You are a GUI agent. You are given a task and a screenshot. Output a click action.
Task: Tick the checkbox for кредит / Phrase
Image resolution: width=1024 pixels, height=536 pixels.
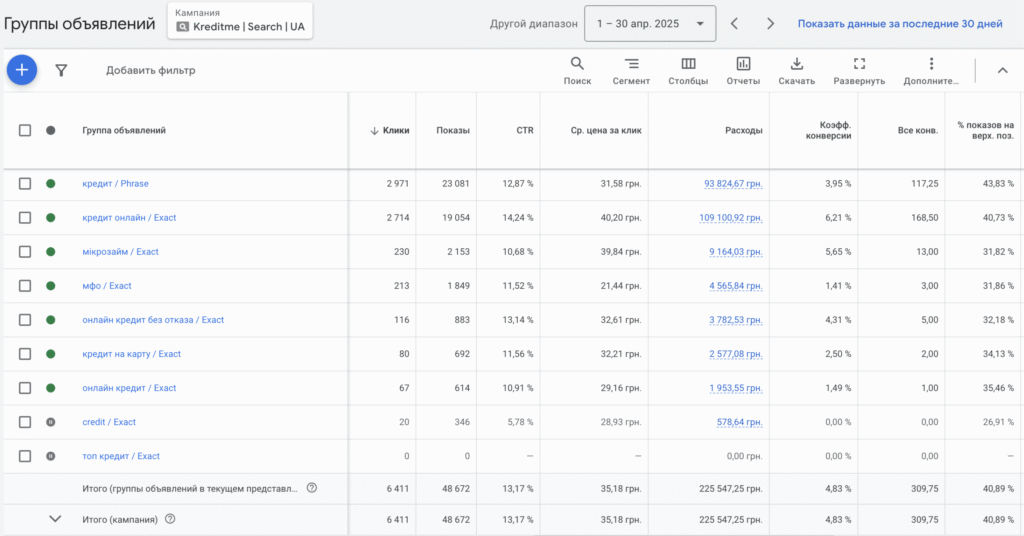coord(25,184)
